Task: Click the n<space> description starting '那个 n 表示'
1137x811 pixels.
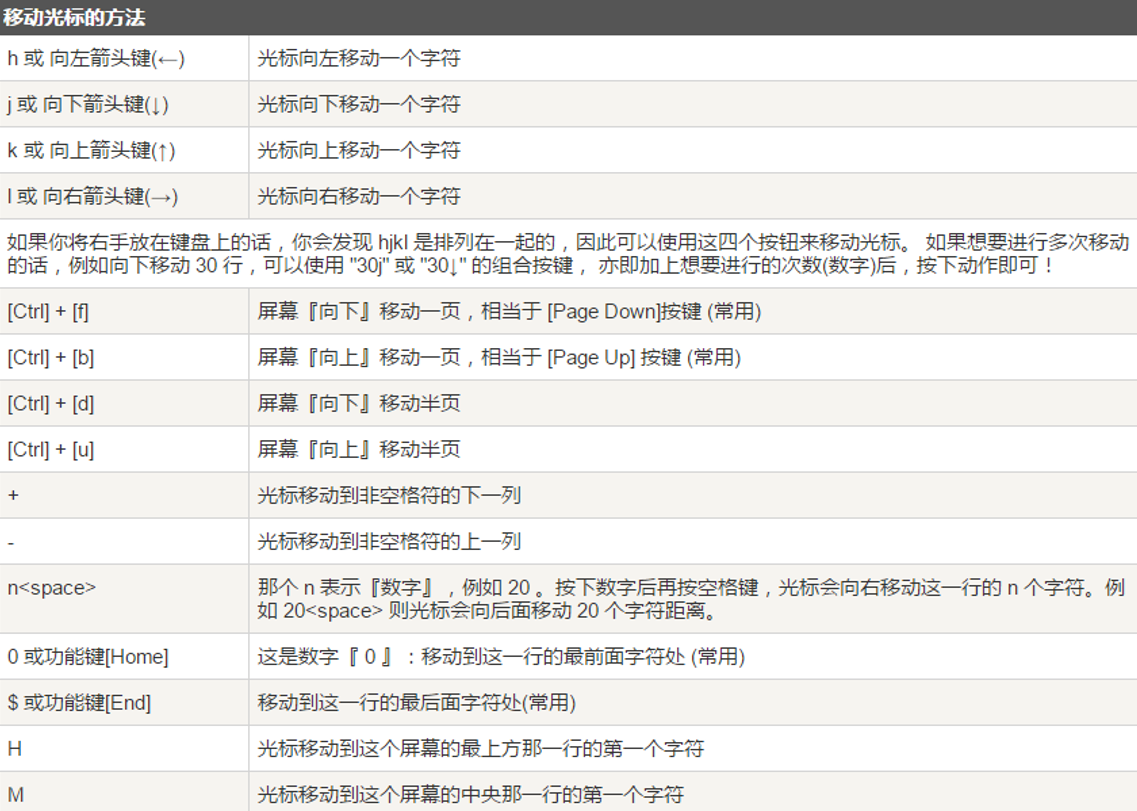Action: (x=691, y=599)
